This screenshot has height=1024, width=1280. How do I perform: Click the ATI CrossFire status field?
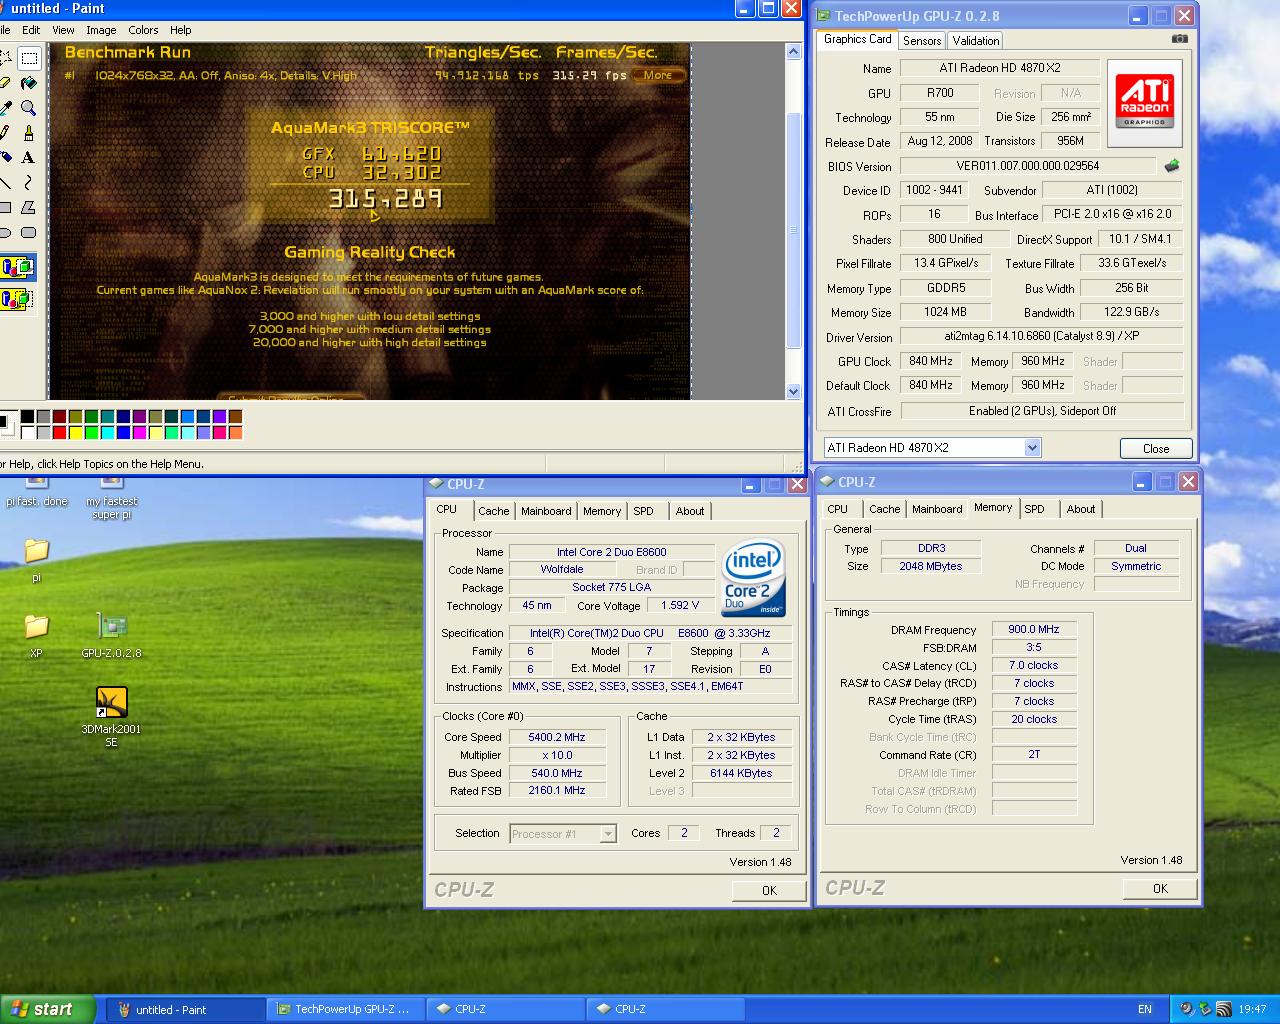tap(1042, 411)
